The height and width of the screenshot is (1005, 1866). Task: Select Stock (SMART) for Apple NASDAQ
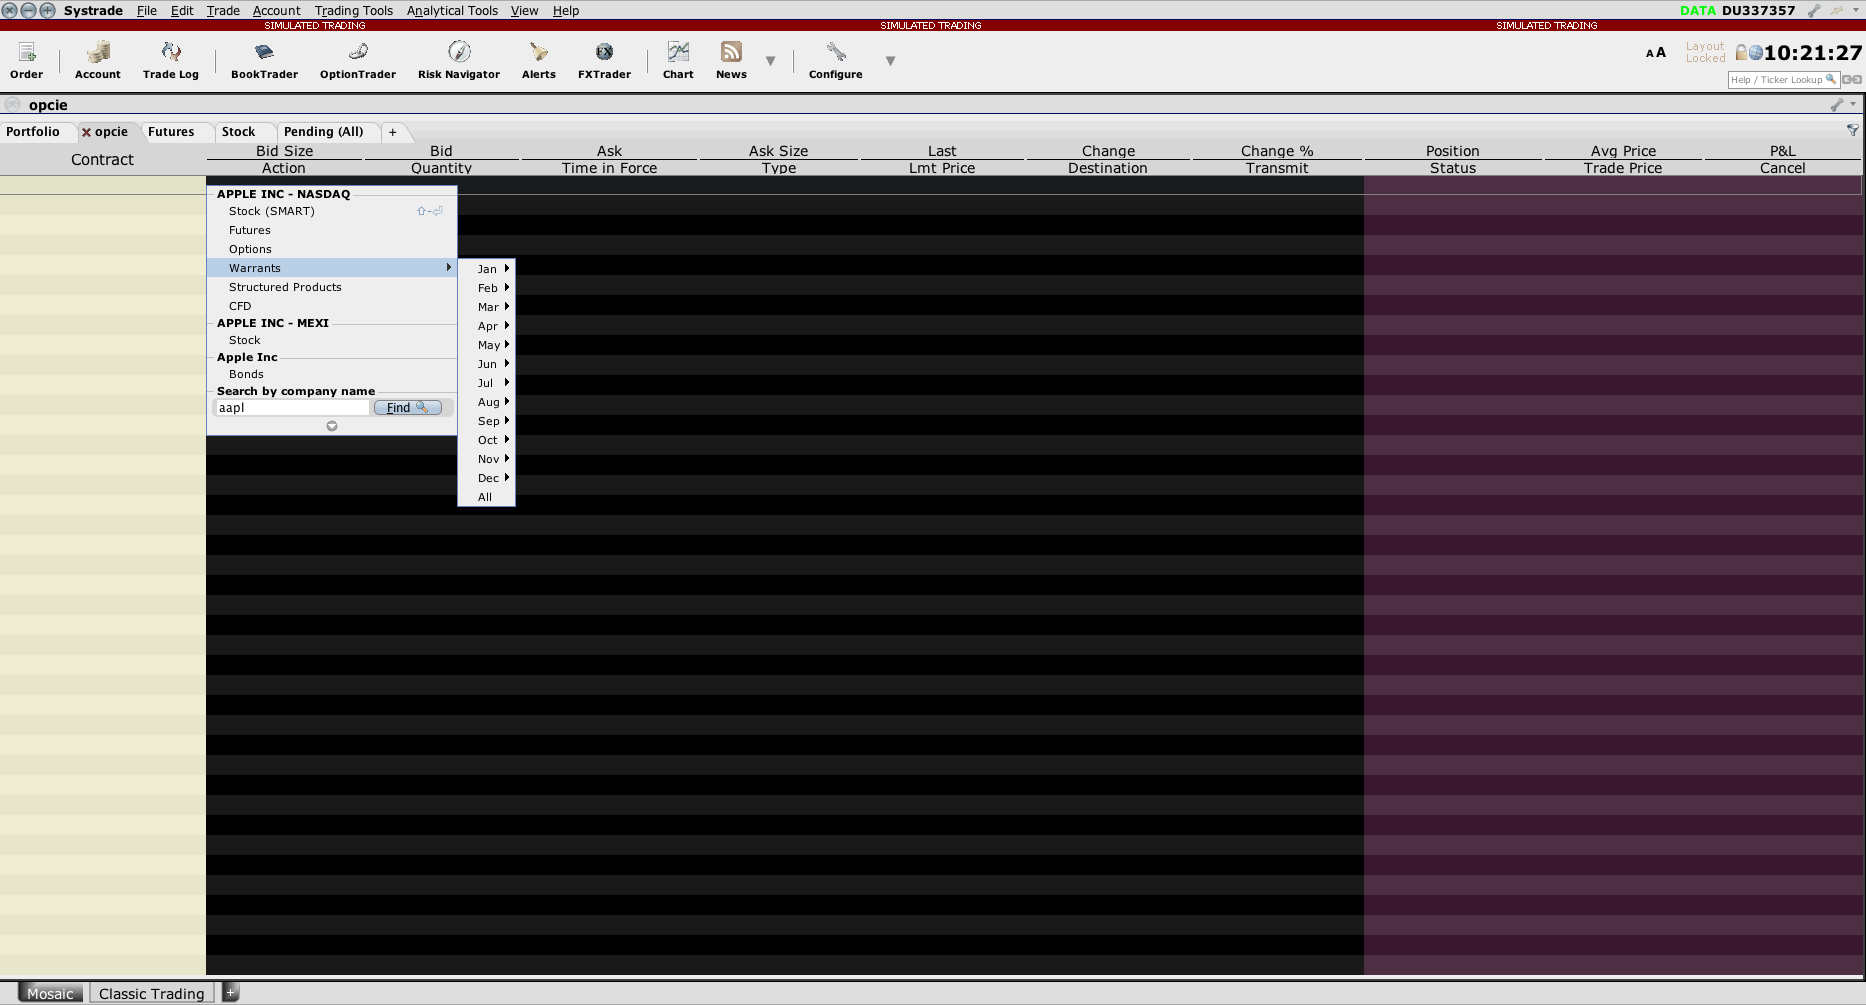[x=332, y=211]
